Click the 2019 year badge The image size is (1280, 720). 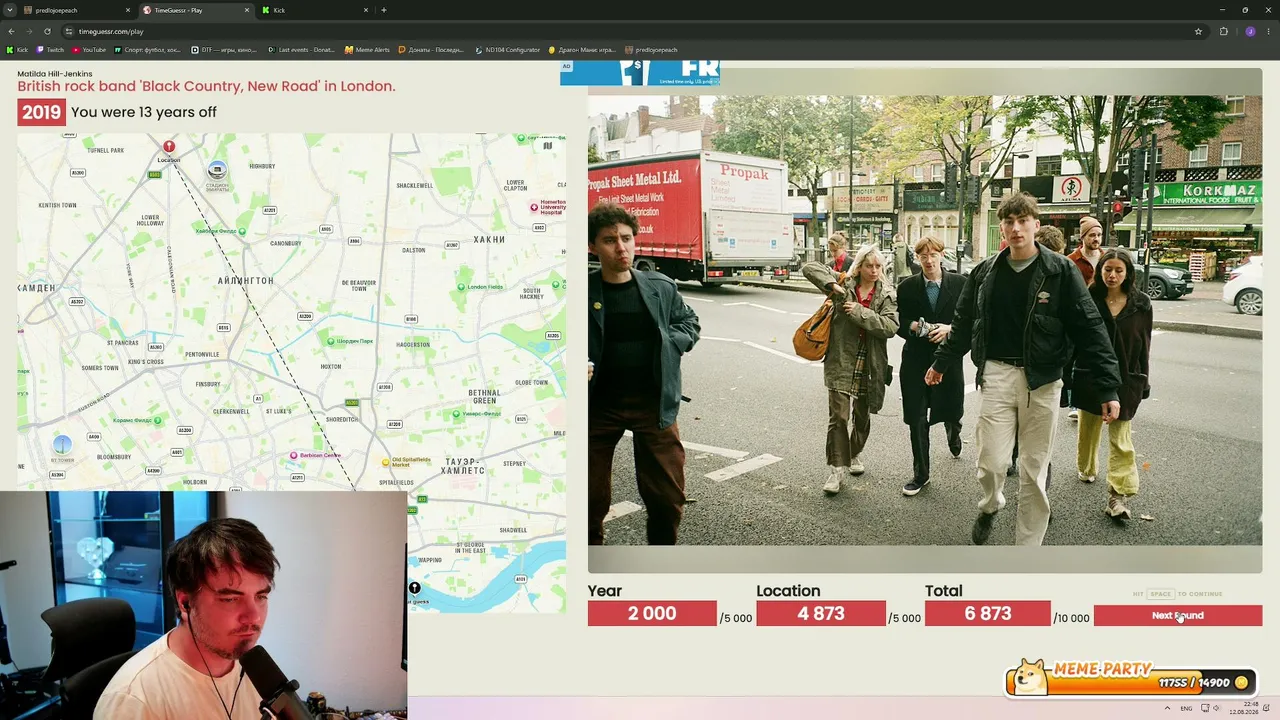[41, 112]
